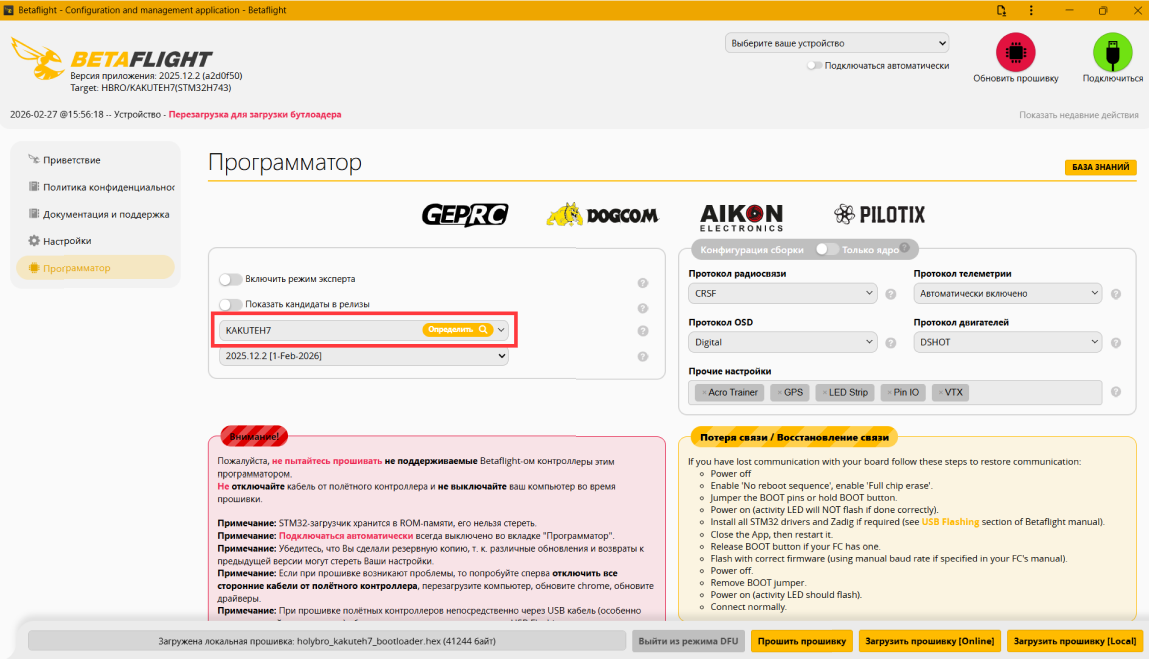Remove the GPS option tag
The width and height of the screenshot is (1149, 659).
(x=780, y=393)
